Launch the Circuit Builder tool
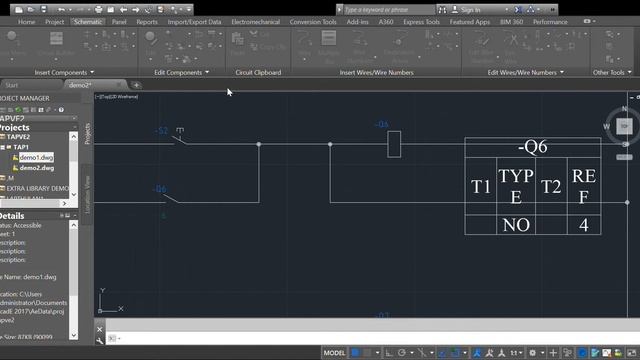 (x=56, y=44)
